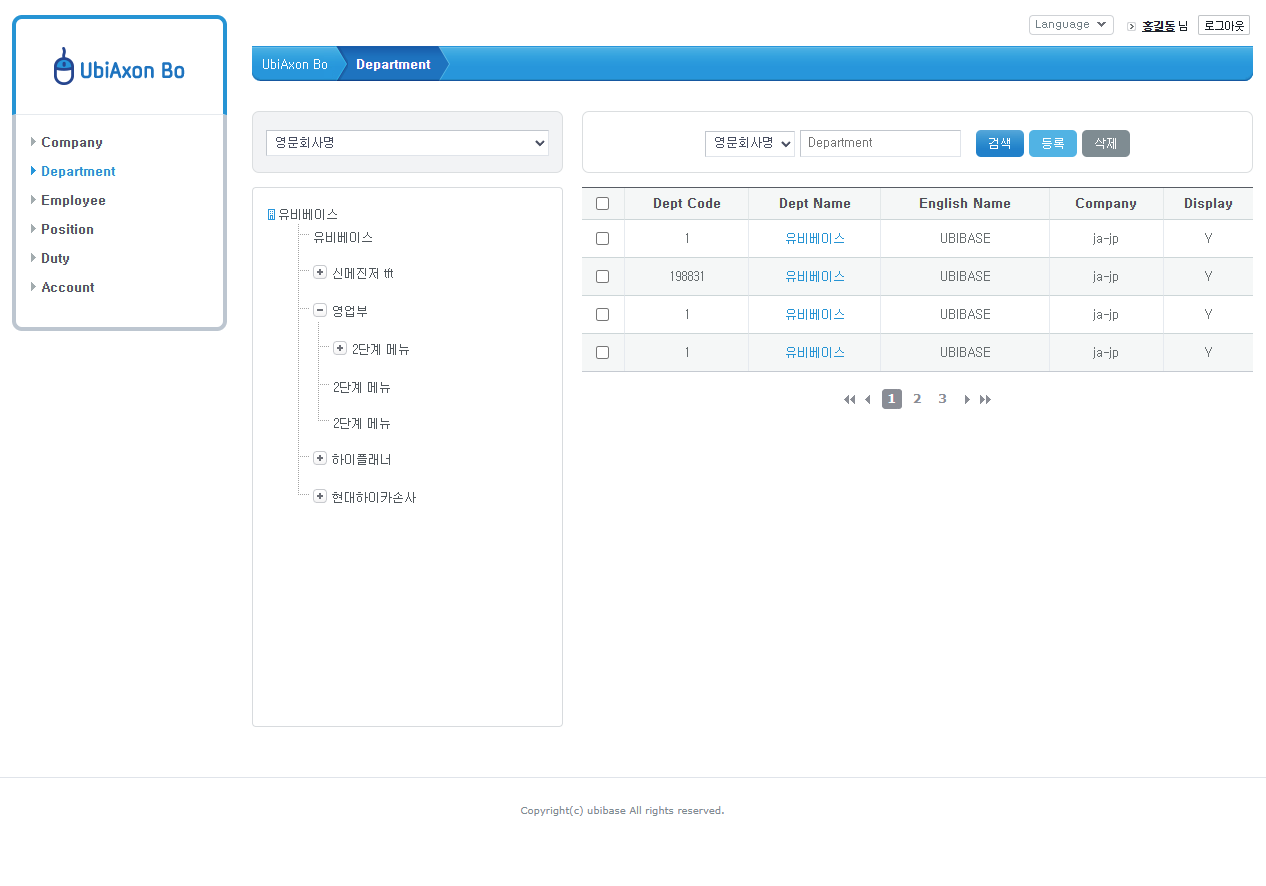Viewport: 1266px width, 886px height.
Task: Check the first department row checkbox
Action: click(602, 239)
